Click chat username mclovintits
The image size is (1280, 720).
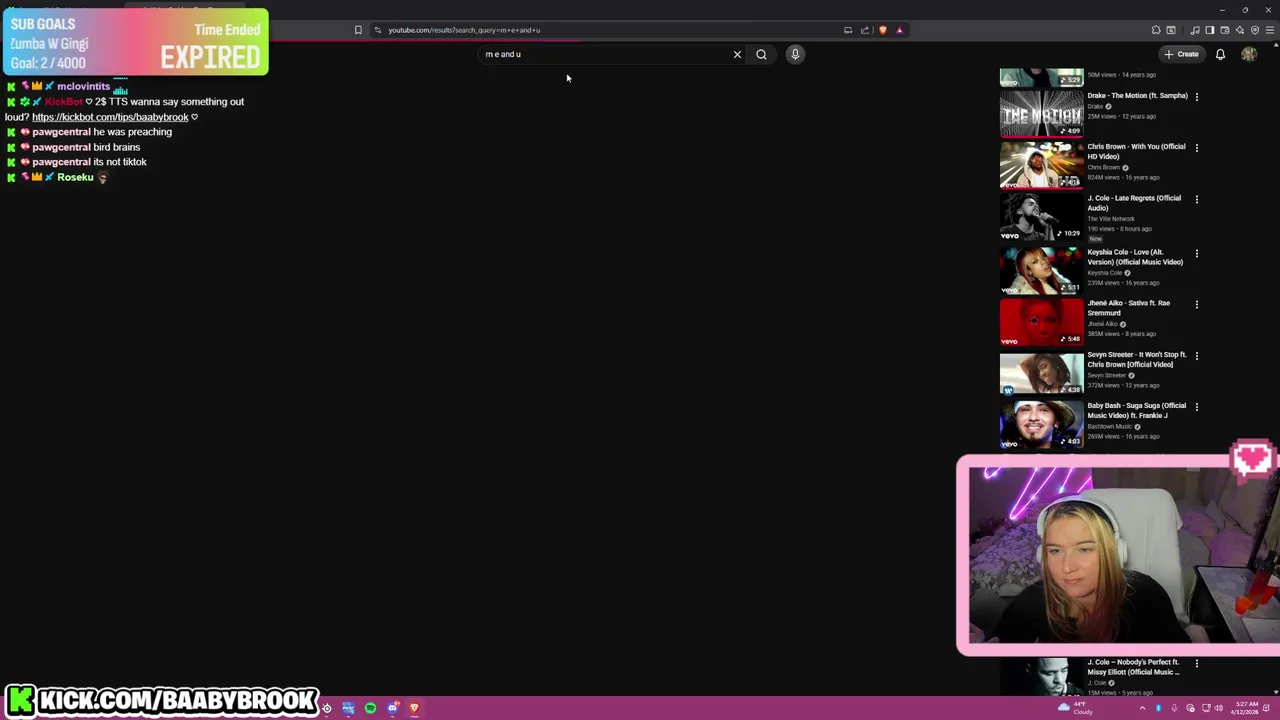(x=83, y=87)
